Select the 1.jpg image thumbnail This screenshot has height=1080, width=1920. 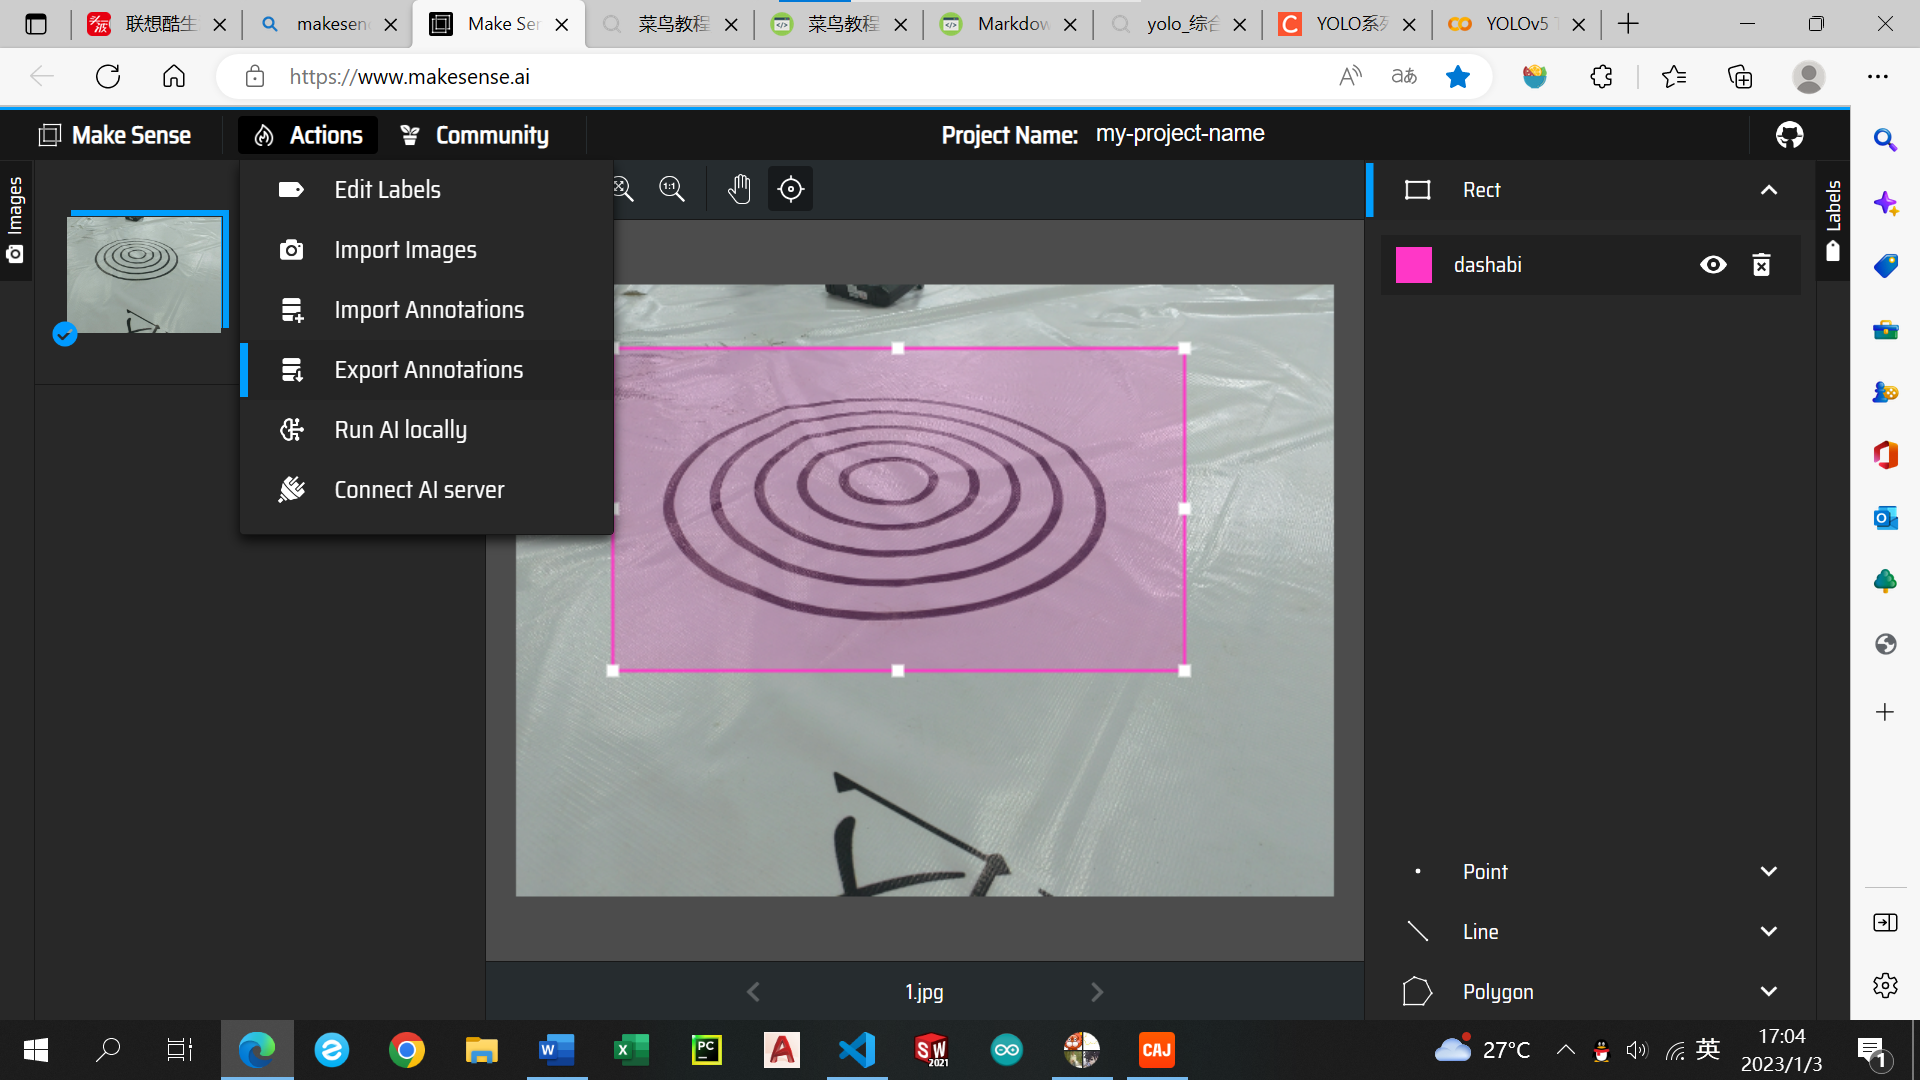145,274
